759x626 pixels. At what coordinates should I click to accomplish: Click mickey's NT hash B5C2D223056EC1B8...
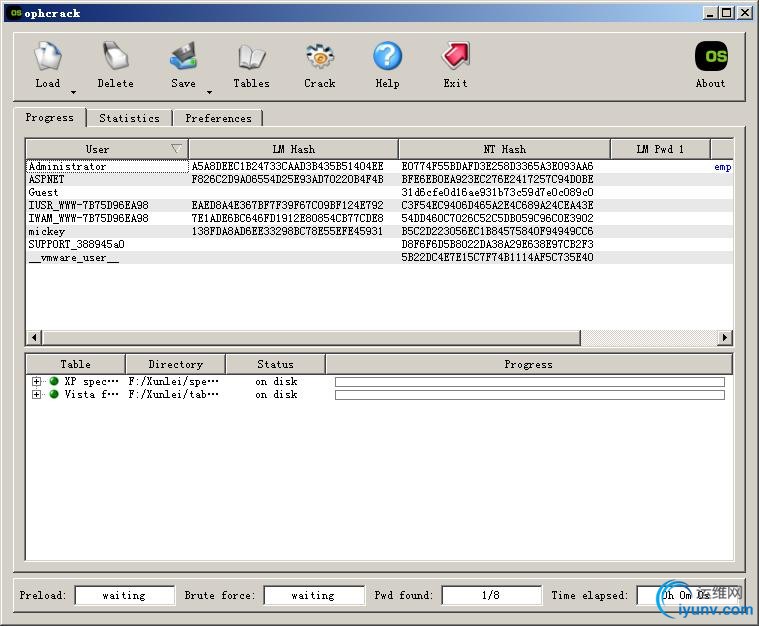[497, 231]
